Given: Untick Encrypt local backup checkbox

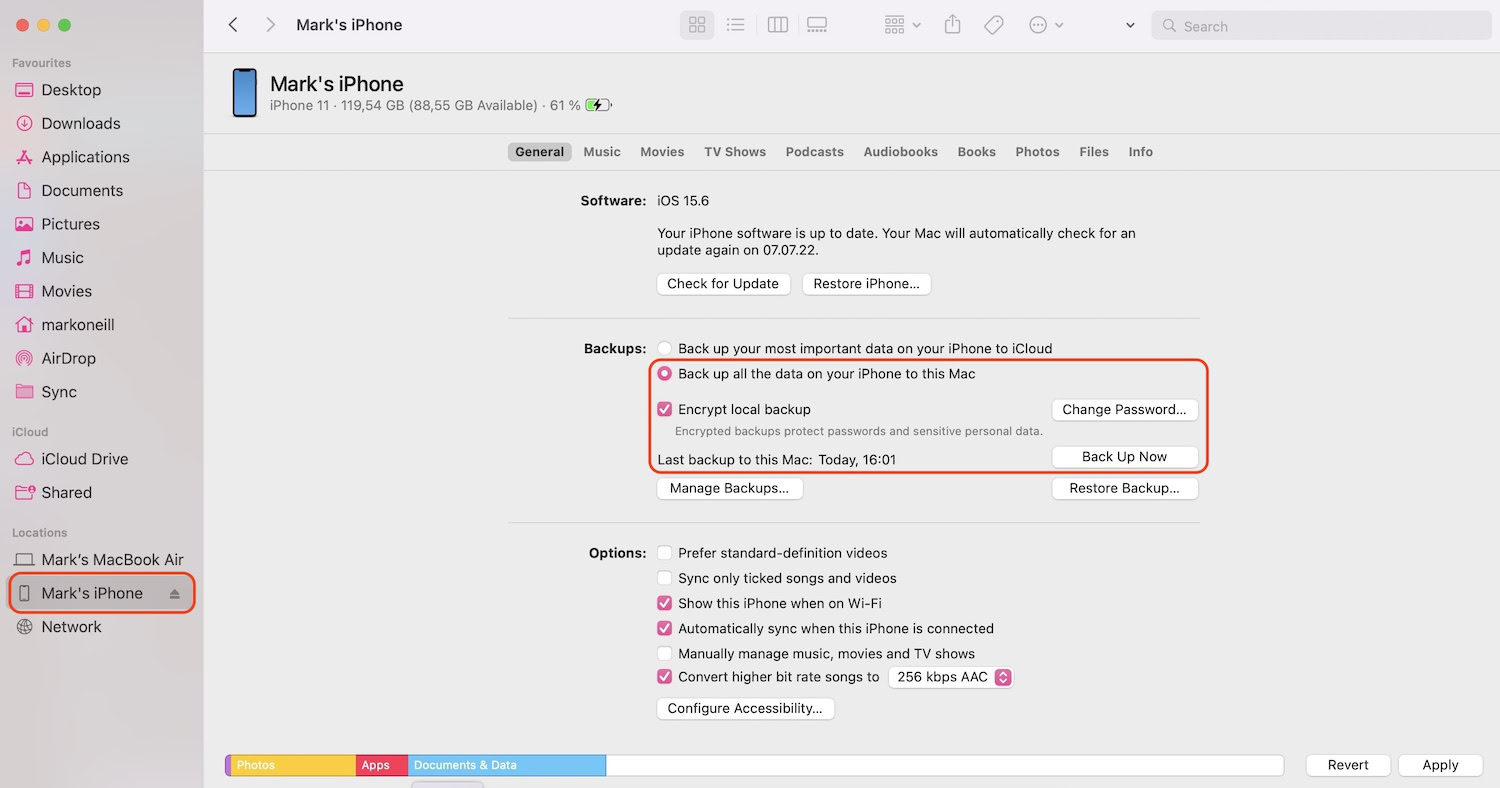Looking at the screenshot, I should (x=665, y=409).
